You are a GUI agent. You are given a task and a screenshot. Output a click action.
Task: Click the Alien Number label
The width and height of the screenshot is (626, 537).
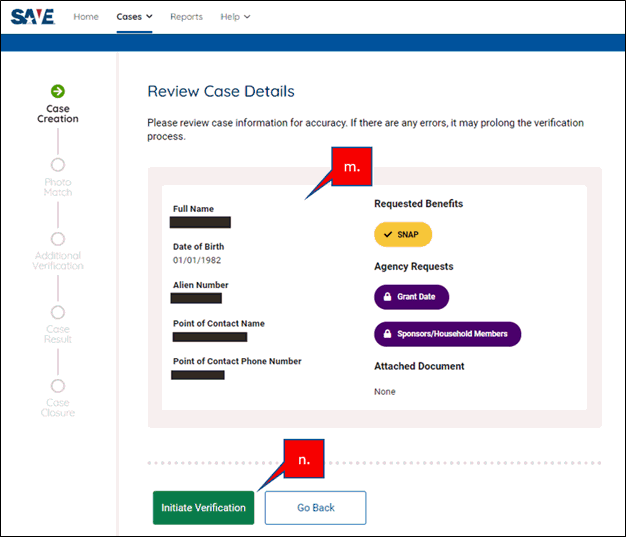[x=200, y=285]
